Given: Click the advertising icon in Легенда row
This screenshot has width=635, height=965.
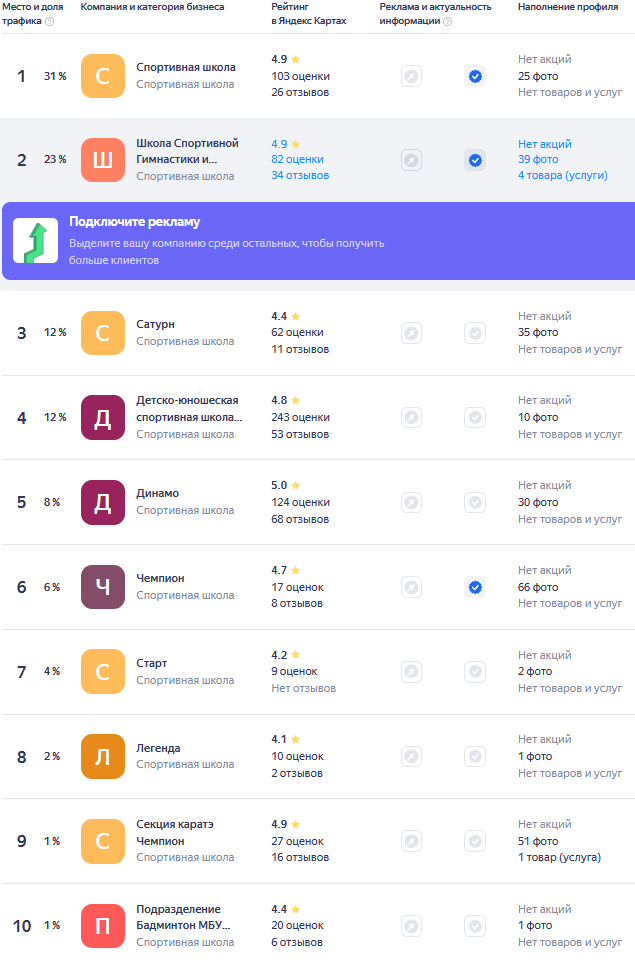Looking at the screenshot, I should (x=412, y=756).
